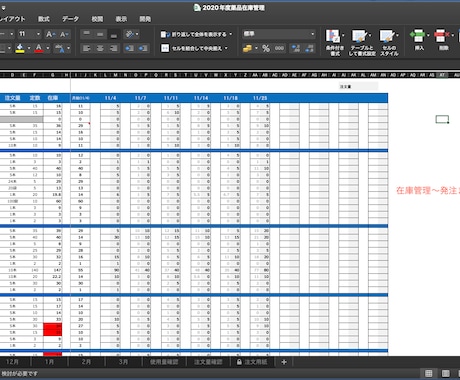Switch to the 注文量確認 sheet tab

208,362
